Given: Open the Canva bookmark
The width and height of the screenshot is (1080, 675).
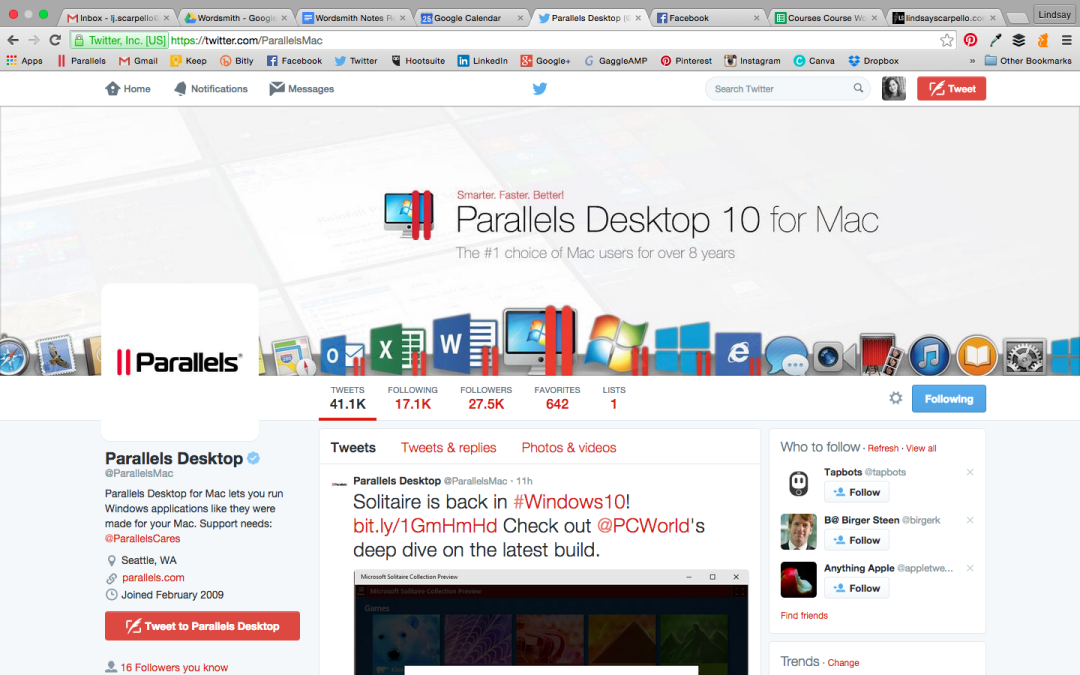Looking at the screenshot, I should click(814, 61).
